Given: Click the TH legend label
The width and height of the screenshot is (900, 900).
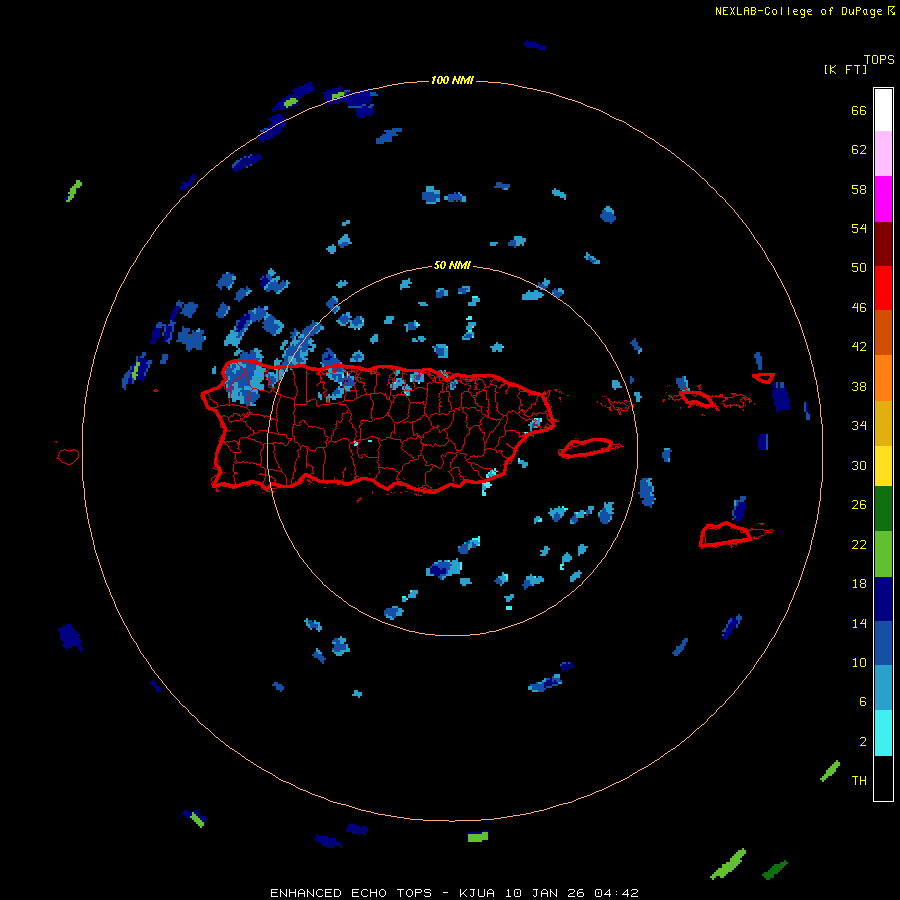Looking at the screenshot, I should tap(859, 780).
